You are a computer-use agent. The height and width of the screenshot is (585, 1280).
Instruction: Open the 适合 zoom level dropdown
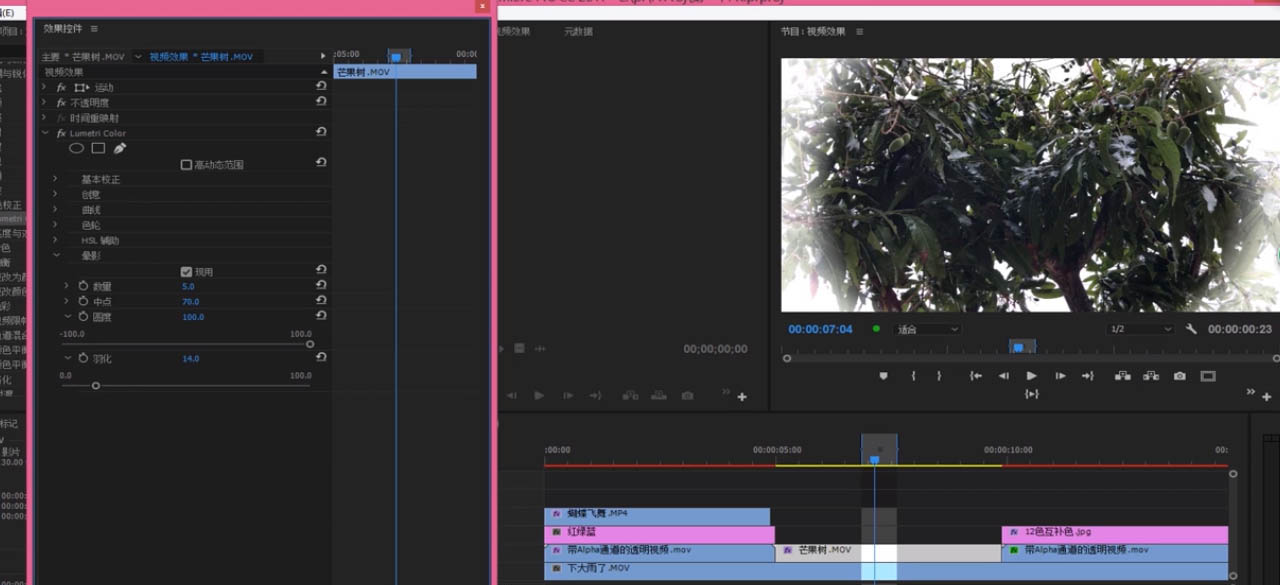pyautogui.click(x=928, y=329)
